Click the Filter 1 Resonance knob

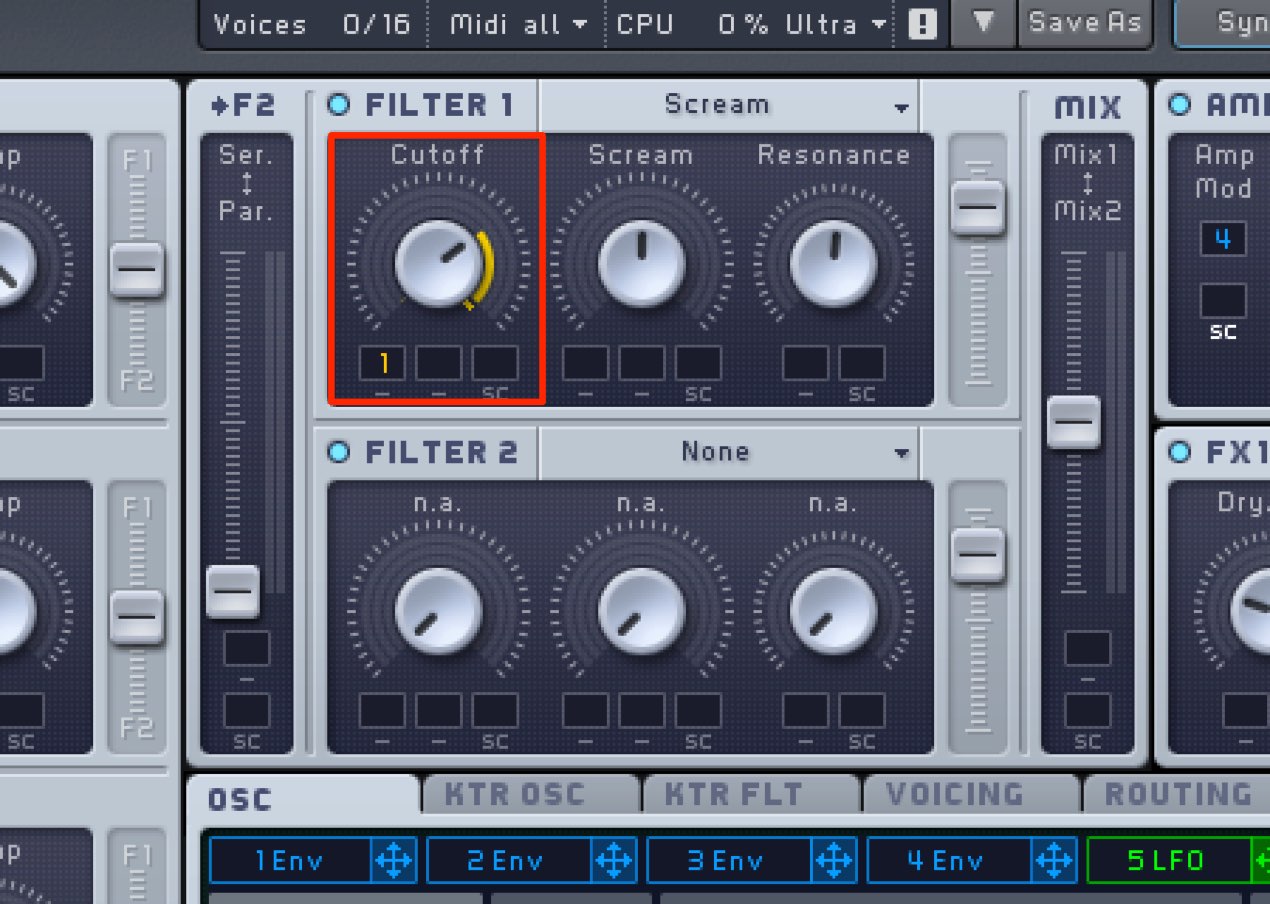click(x=833, y=263)
